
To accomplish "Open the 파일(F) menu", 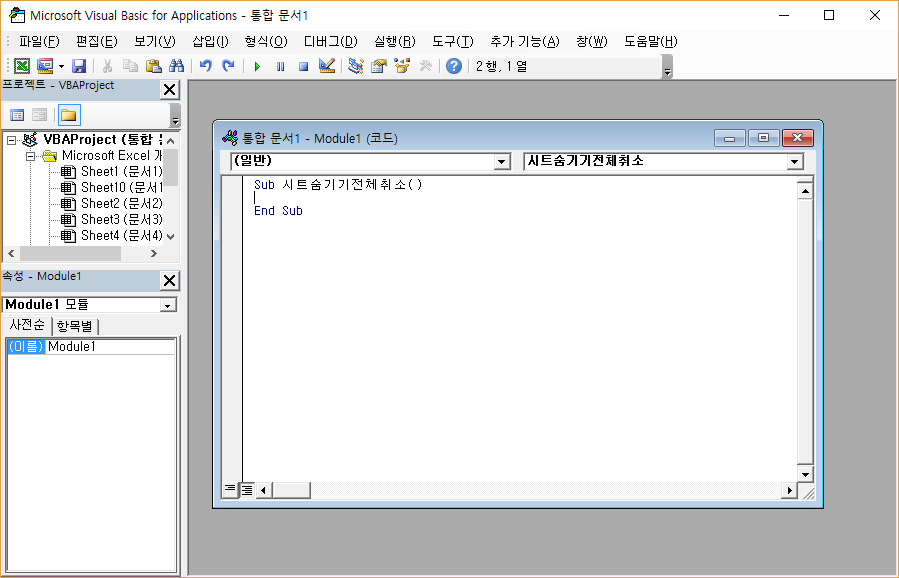I will tap(39, 41).
